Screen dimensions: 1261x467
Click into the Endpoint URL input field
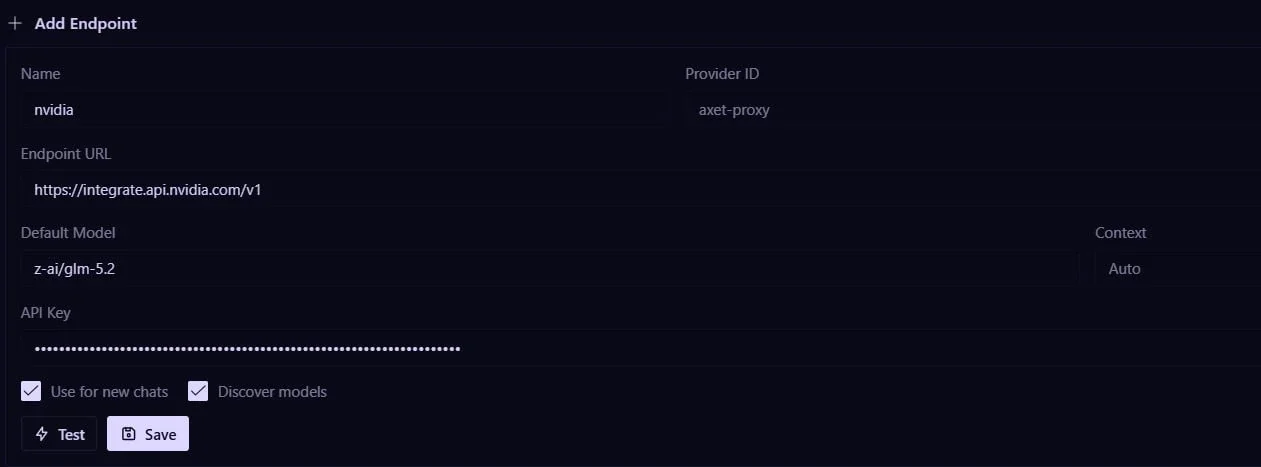(x=641, y=189)
